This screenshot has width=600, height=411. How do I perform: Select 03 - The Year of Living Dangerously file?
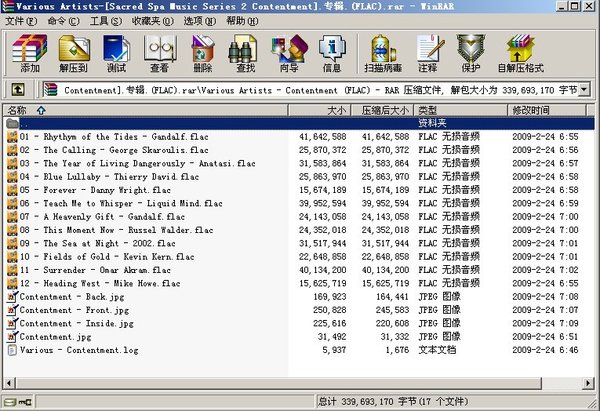[x=137, y=163]
